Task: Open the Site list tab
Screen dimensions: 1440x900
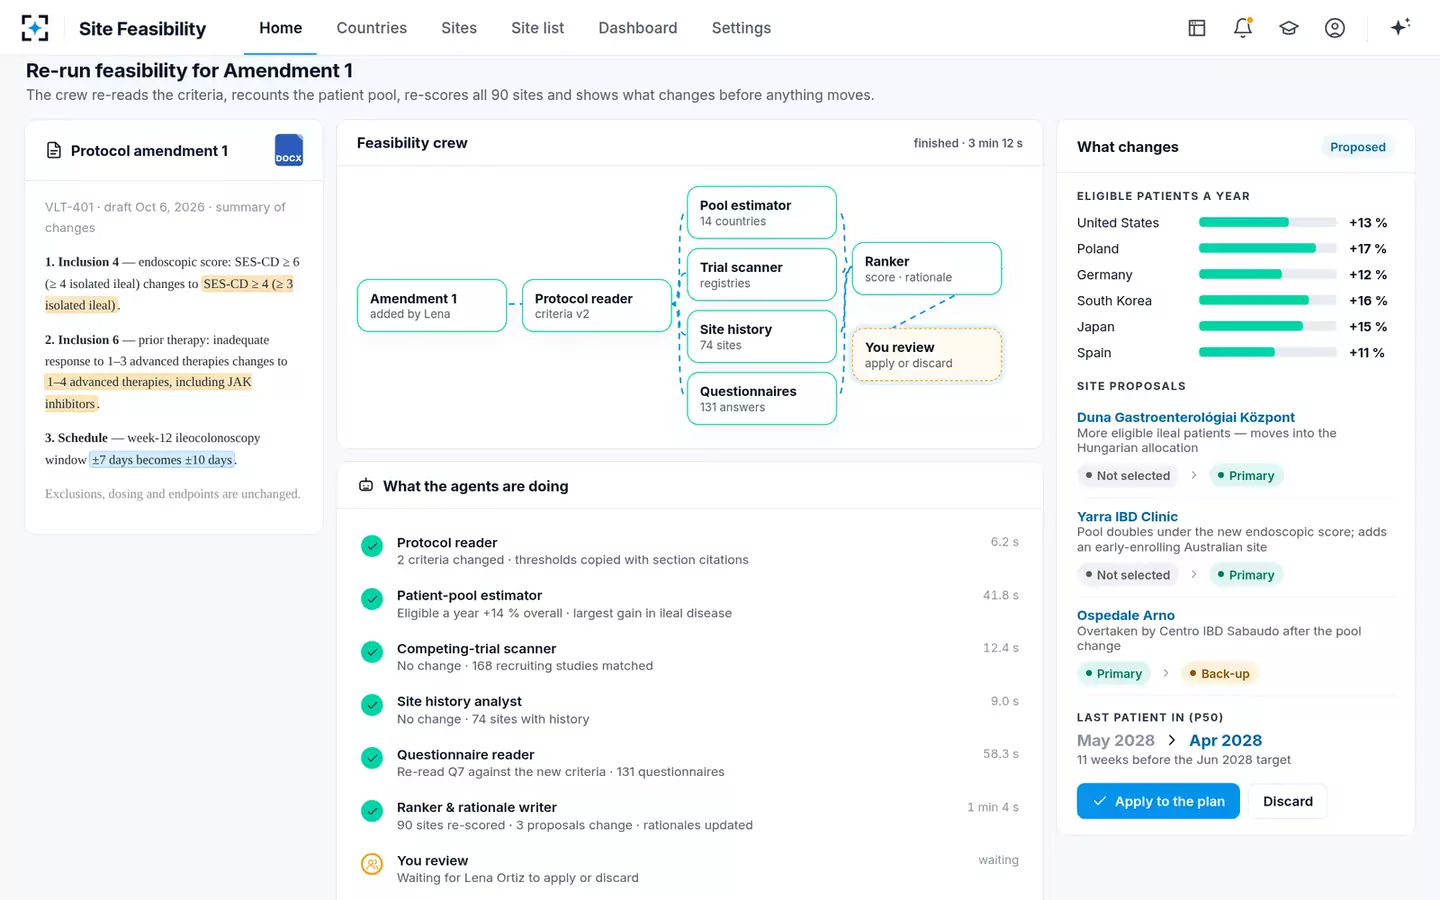Action: 538,28
